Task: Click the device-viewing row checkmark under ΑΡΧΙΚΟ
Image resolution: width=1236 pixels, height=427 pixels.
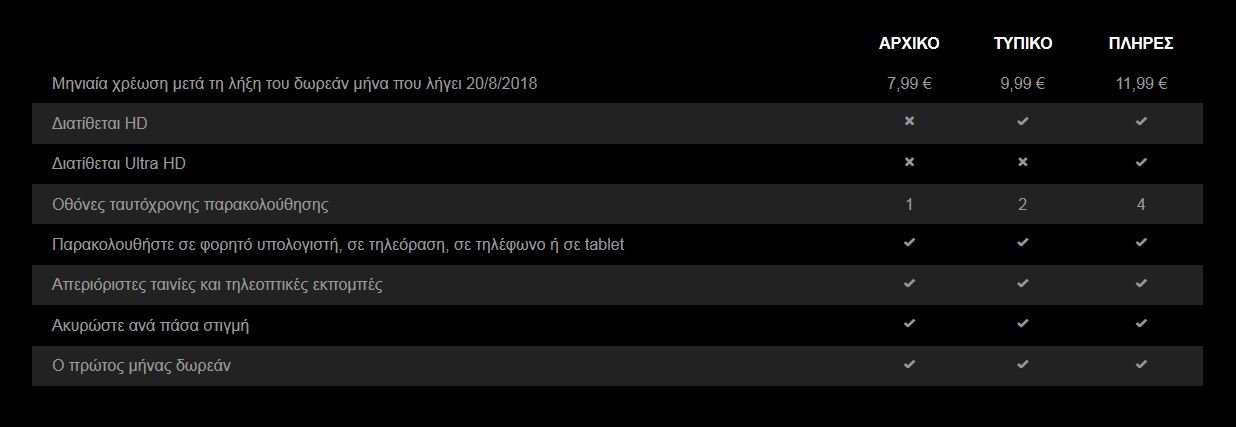Action: coord(909,243)
